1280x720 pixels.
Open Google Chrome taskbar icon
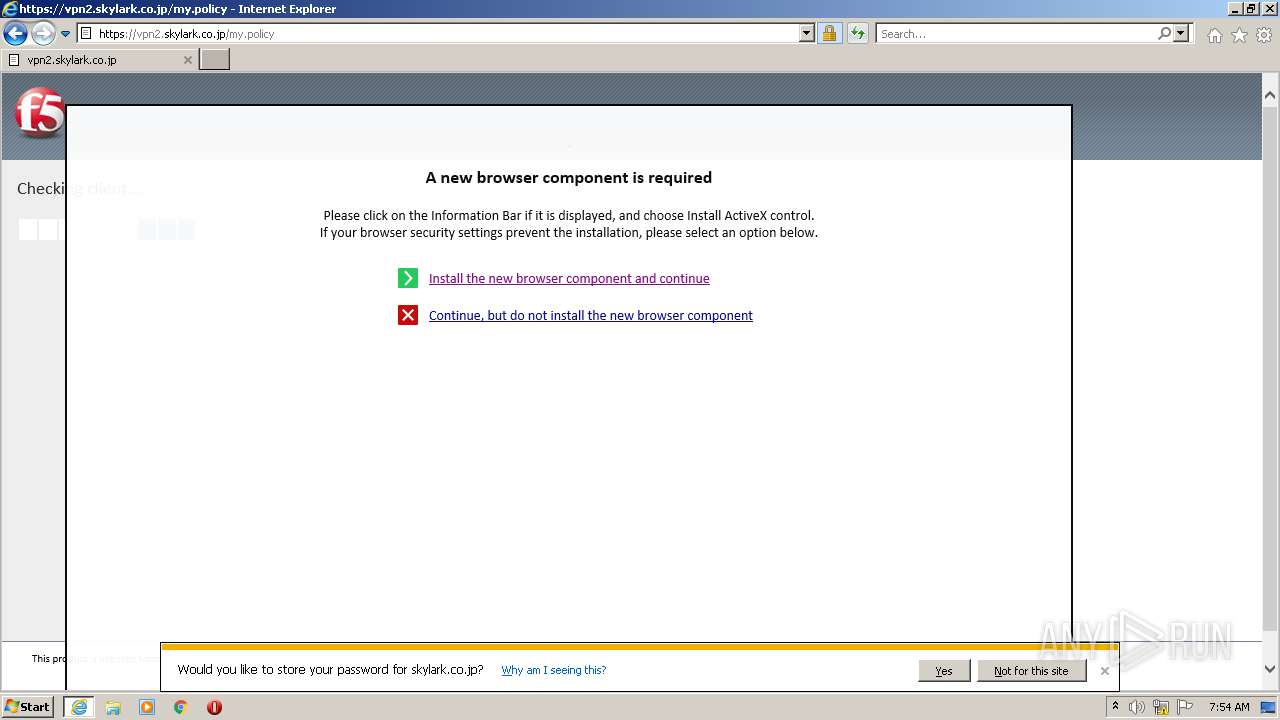181,707
